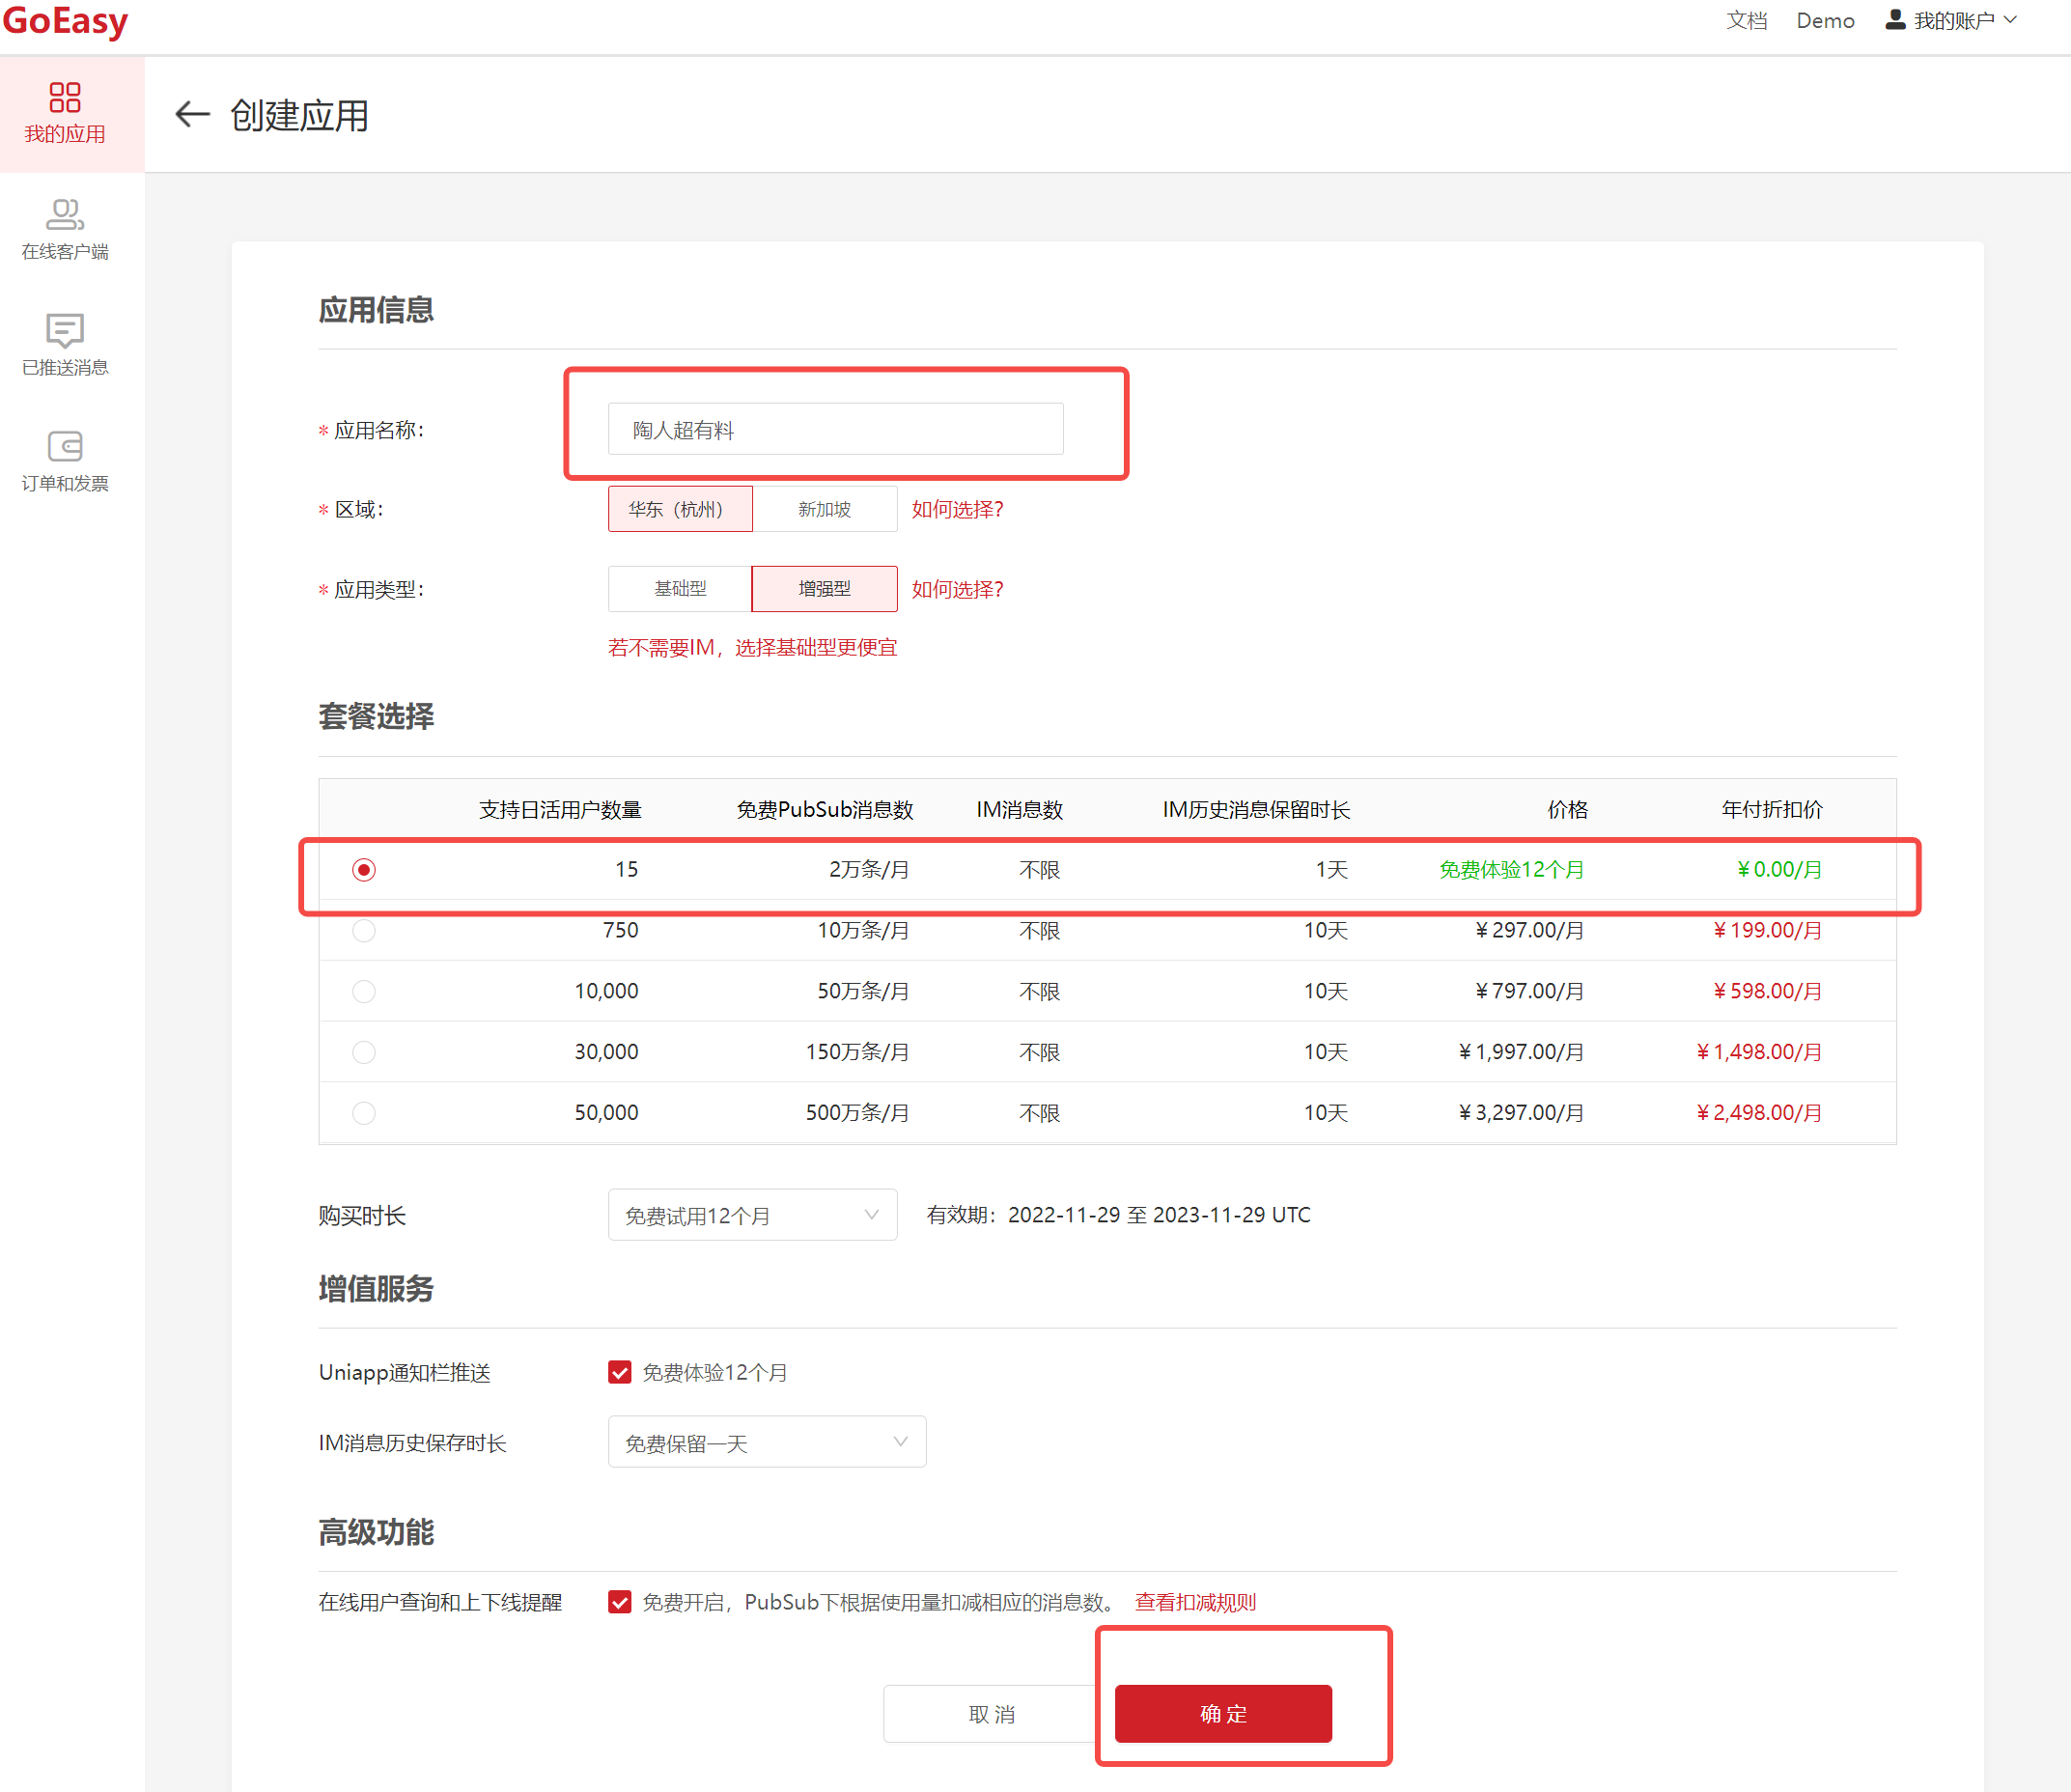Click the ¥199.00/月 yearly discount price

1767,931
